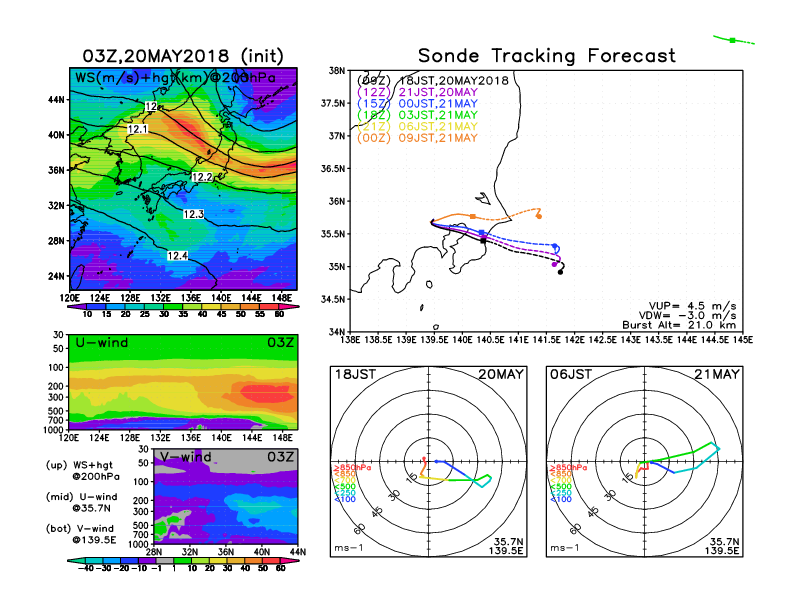
Task: Click the orange square marker on 00Z track
Action: pyautogui.click(x=473, y=216)
